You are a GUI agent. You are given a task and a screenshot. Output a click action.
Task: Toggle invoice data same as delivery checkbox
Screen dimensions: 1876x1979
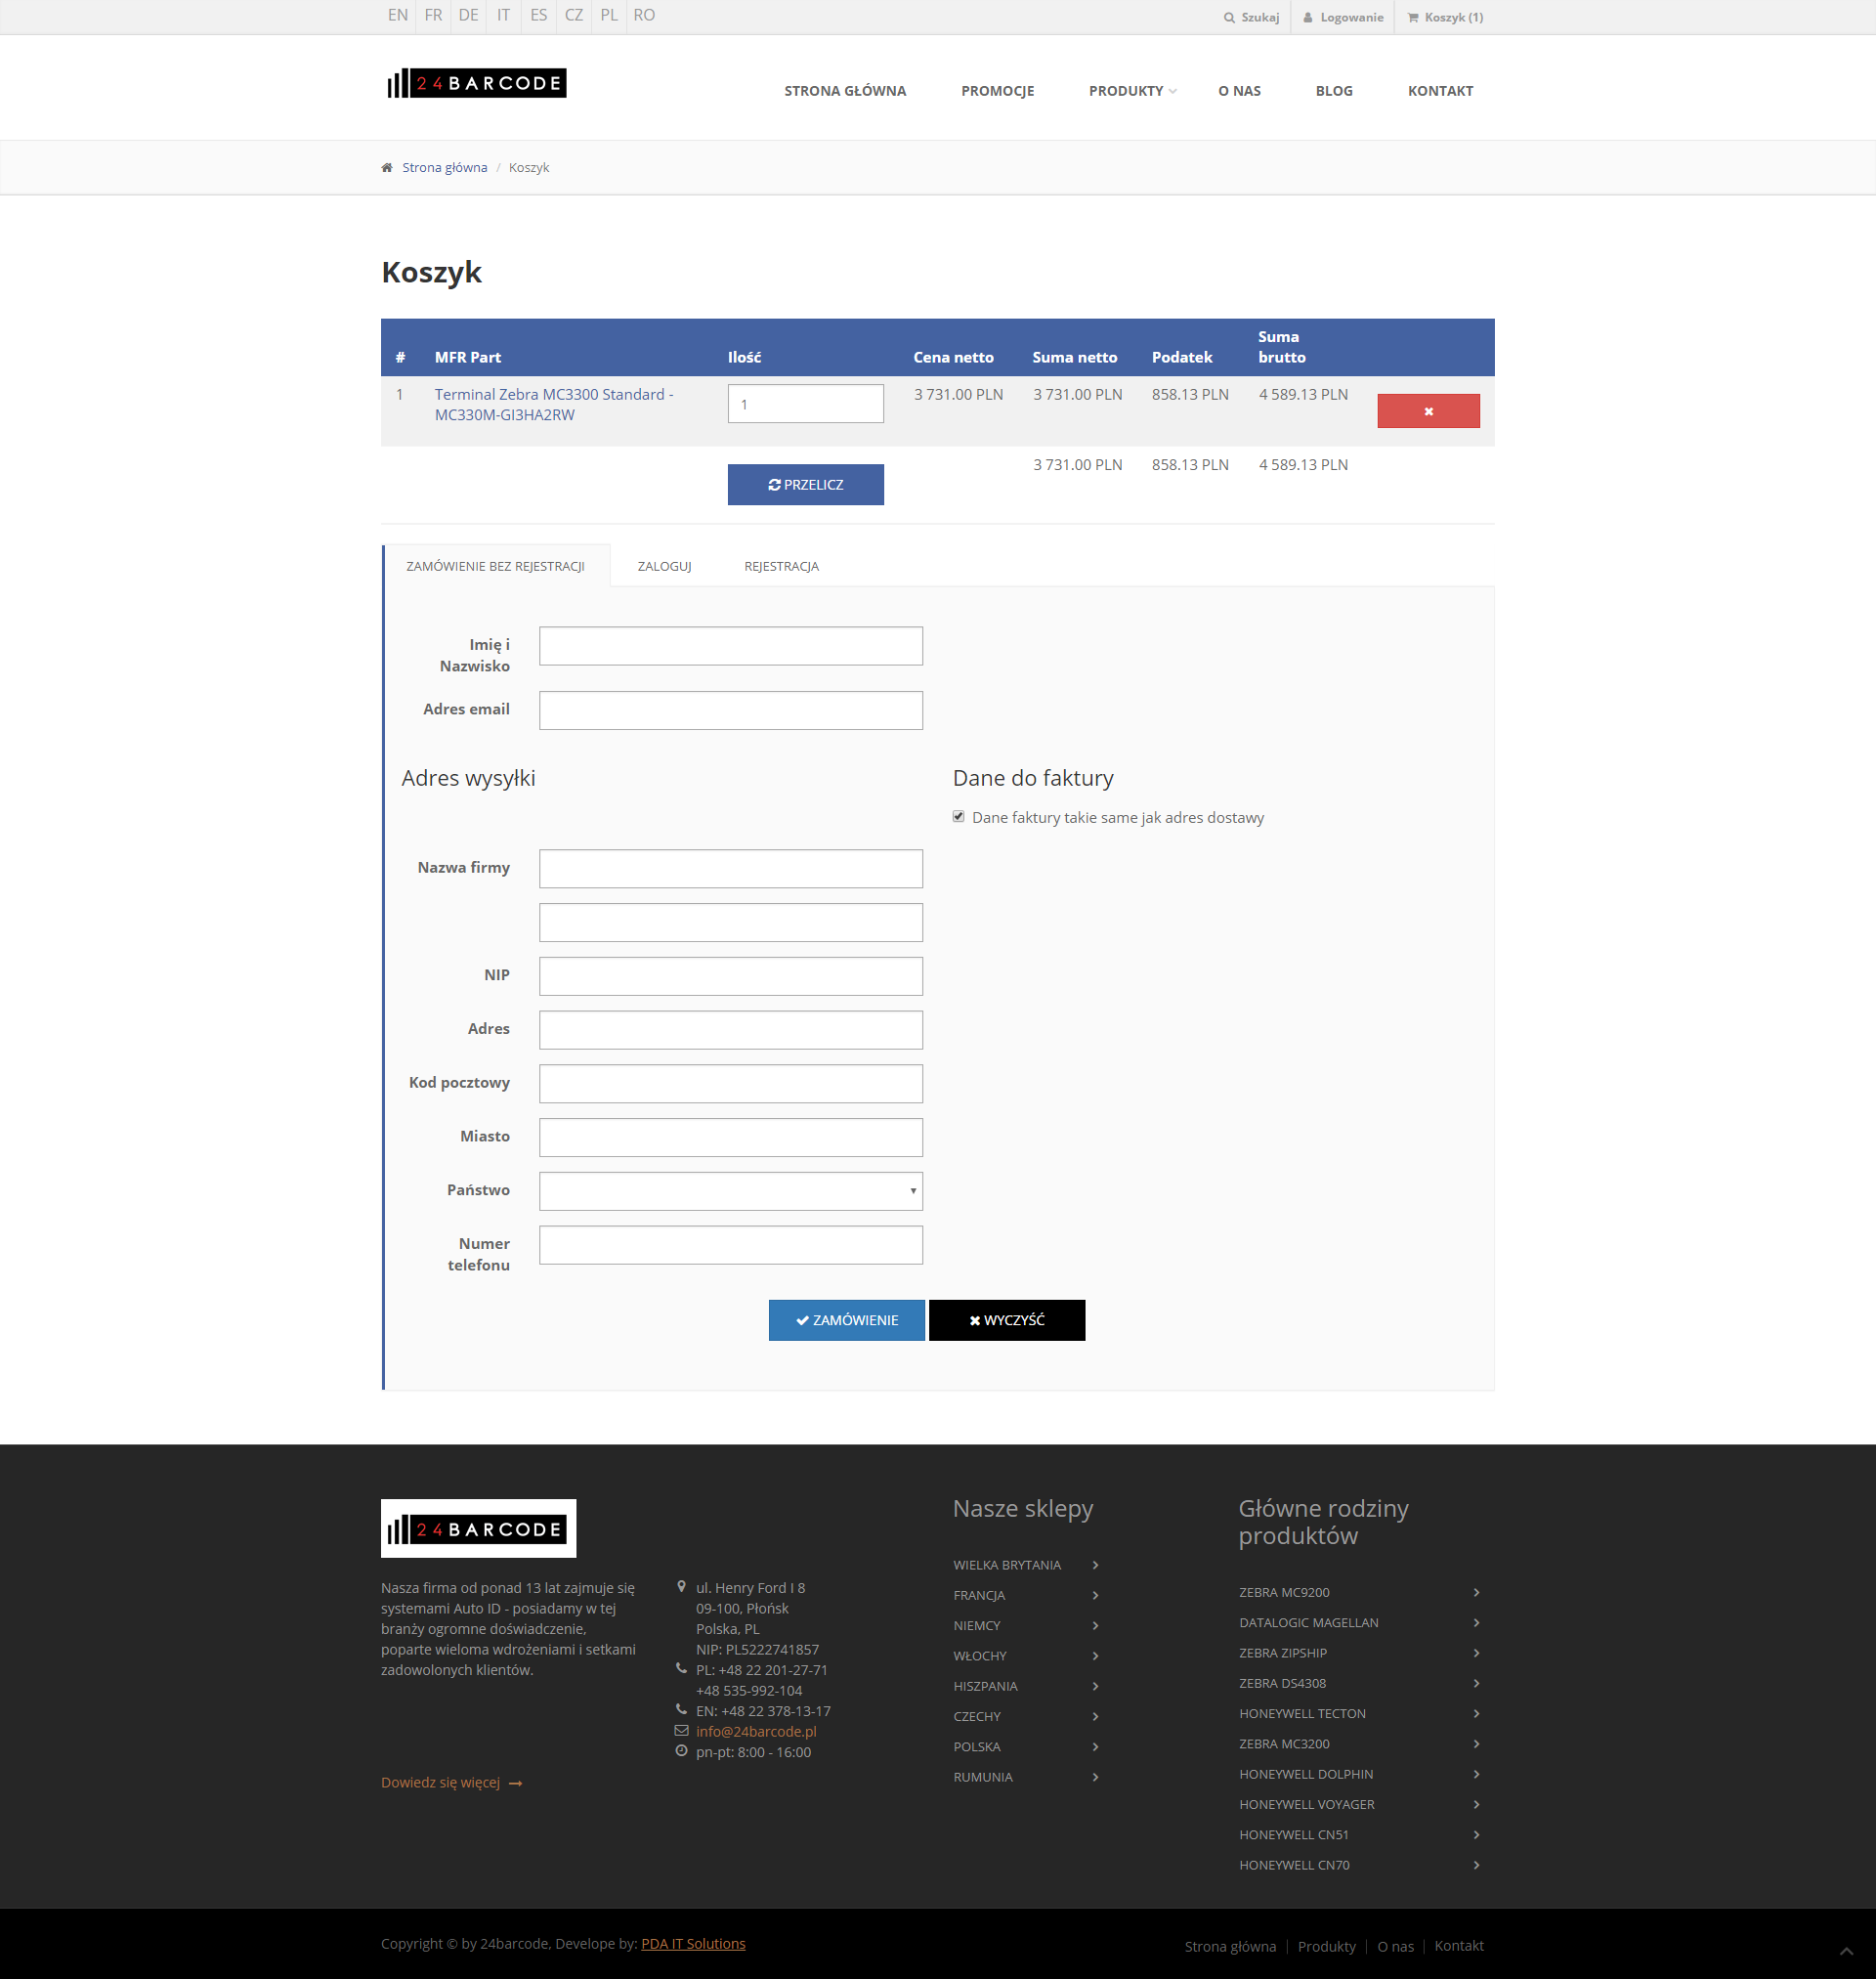pos(958,817)
